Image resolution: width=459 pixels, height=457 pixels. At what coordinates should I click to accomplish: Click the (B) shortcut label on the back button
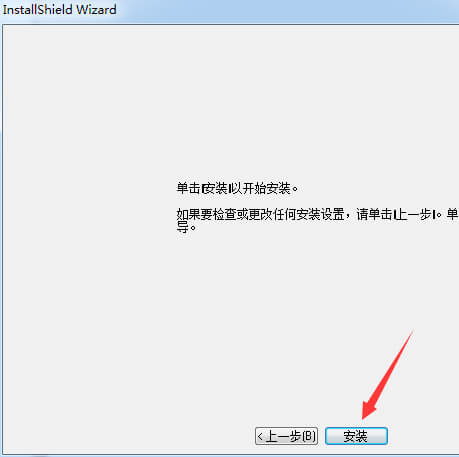[x=309, y=436]
